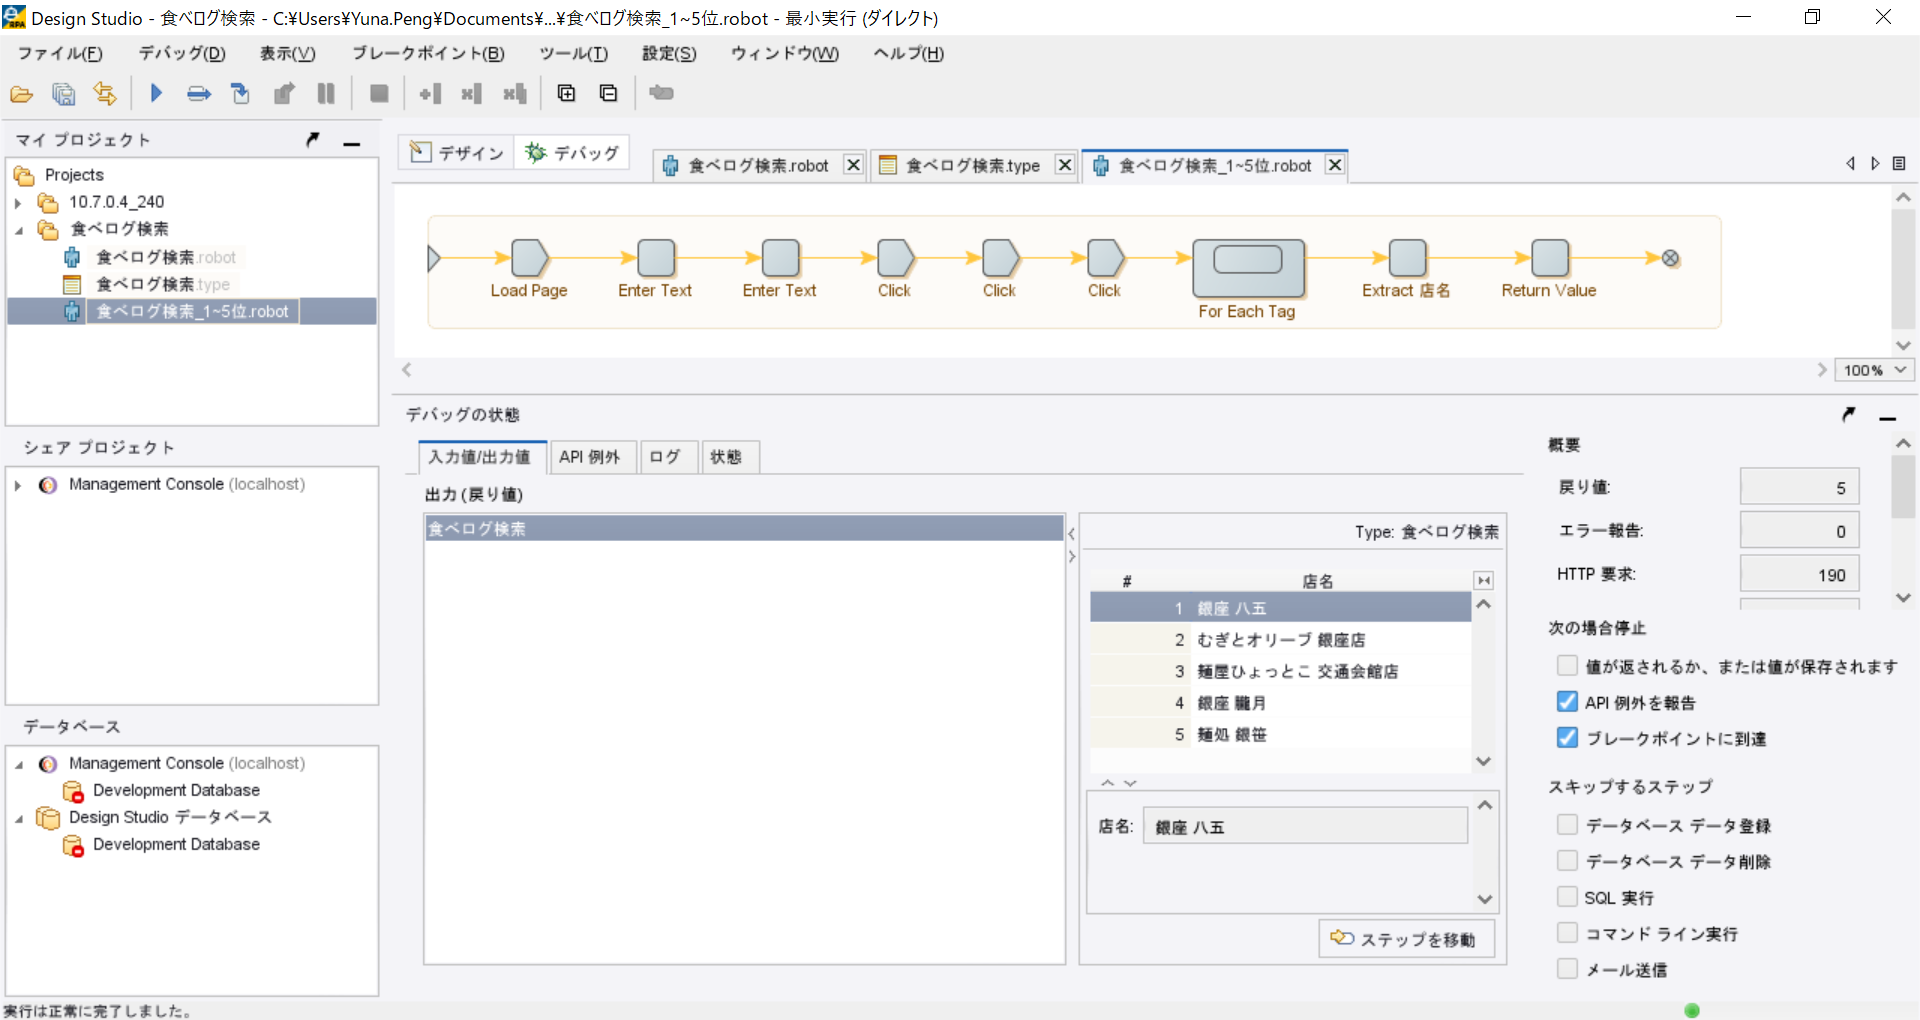This screenshot has height=1020, width=1920.
Task: Open the ブレークポイント(B) menu
Action: [428, 53]
